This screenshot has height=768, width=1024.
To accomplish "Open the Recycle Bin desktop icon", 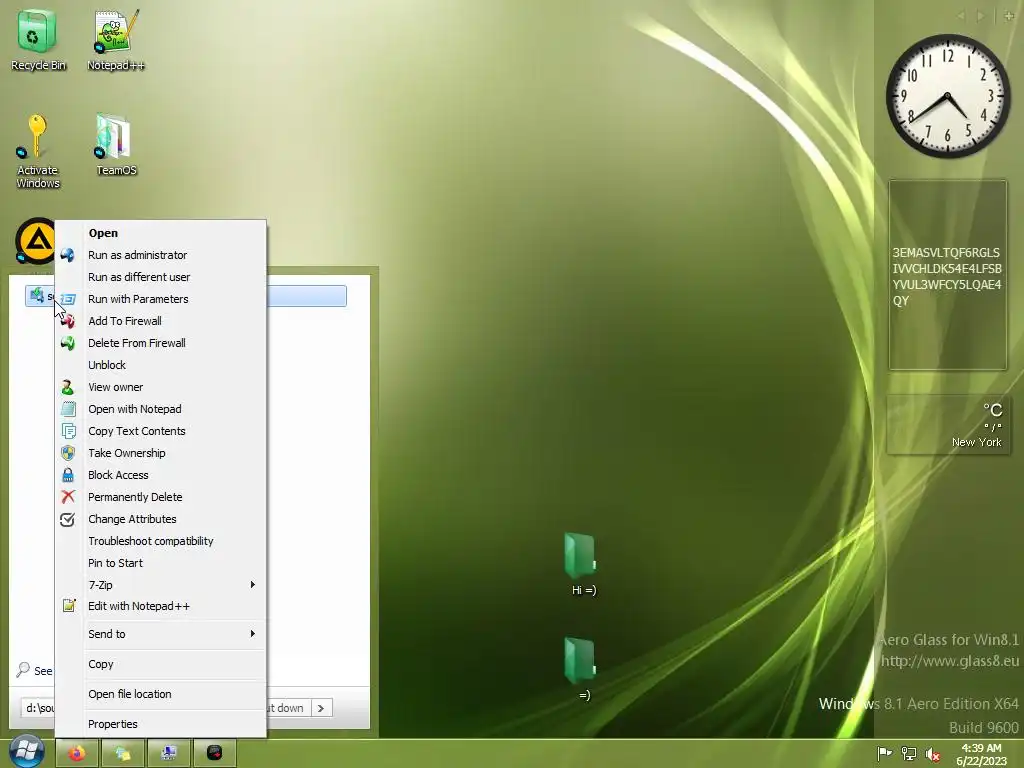I will click(38, 39).
